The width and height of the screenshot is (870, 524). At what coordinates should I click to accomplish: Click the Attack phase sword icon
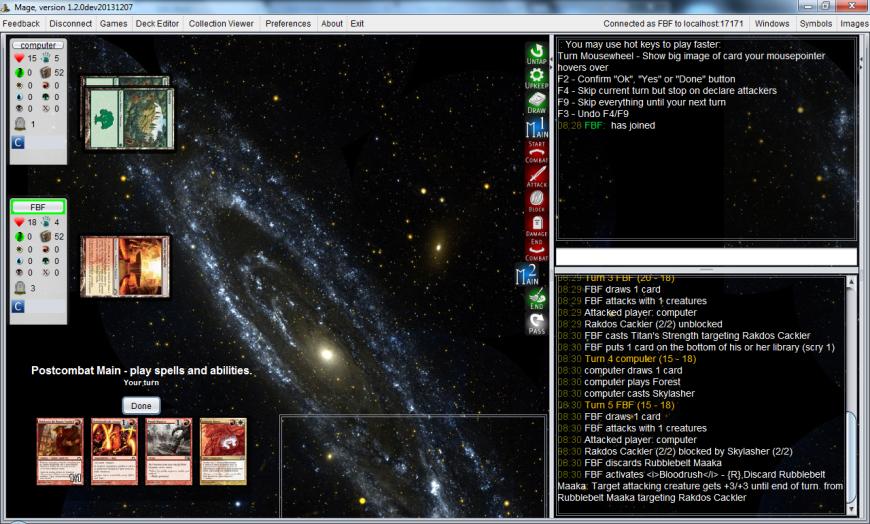[536, 176]
